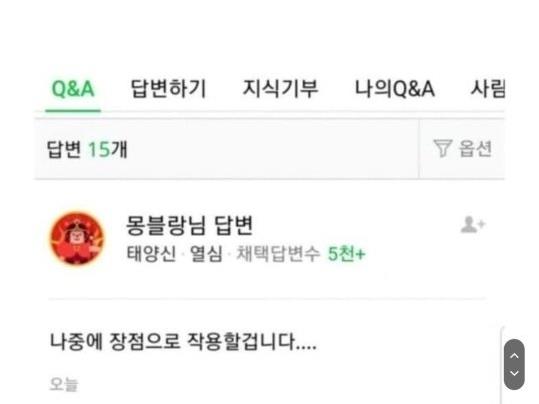Open the 옵션 text label
This screenshot has height=404, width=539.
[475, 149]
